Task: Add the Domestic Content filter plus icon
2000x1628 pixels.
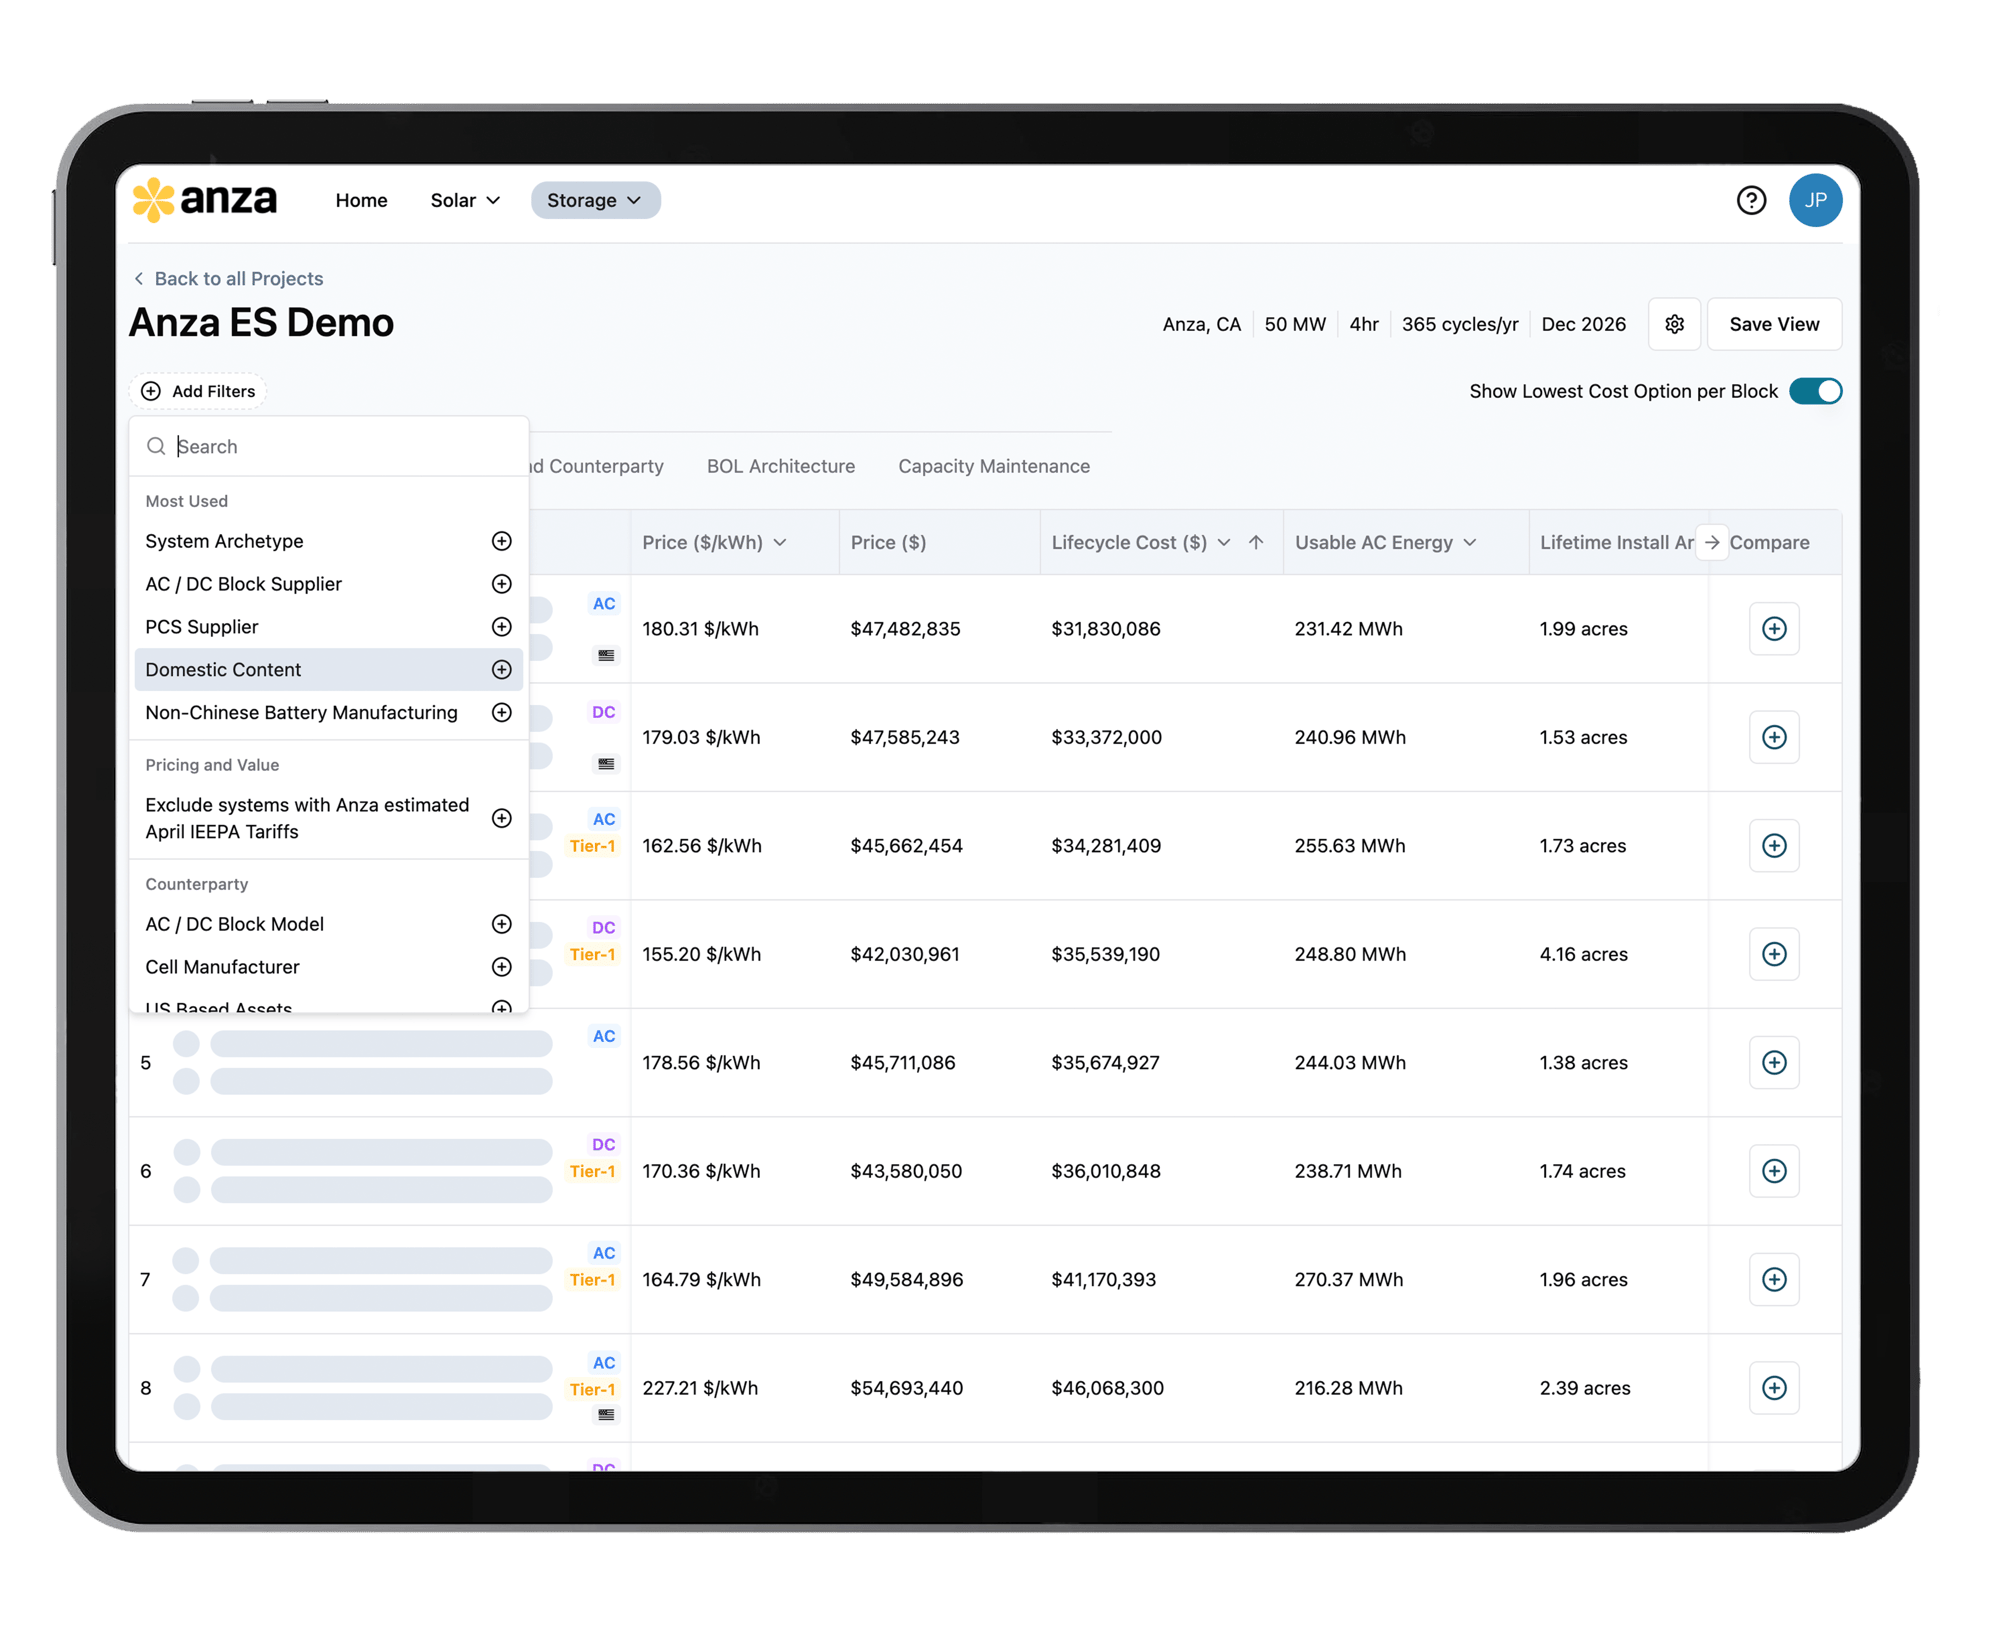Action: 502,670
